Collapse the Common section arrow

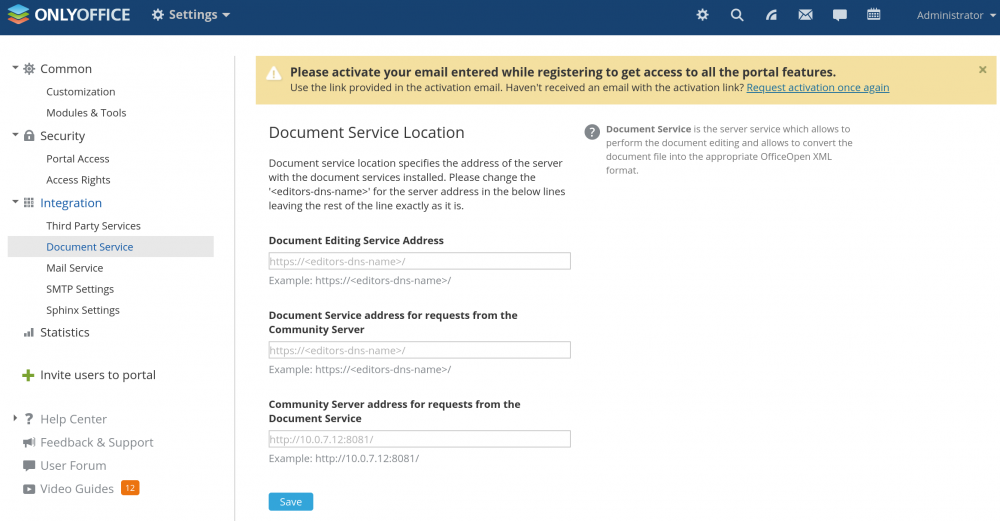pyautogui.click(x=15, y=67)
